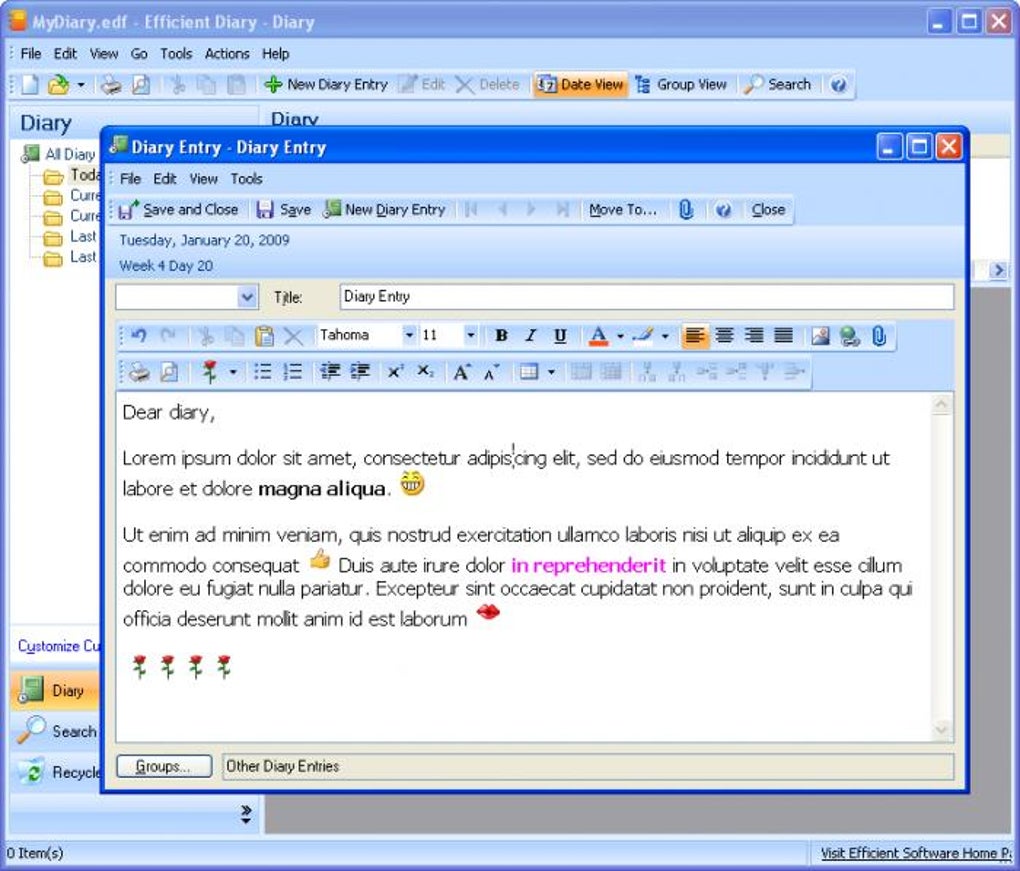Apply subscript formatting

coord(425,372)
